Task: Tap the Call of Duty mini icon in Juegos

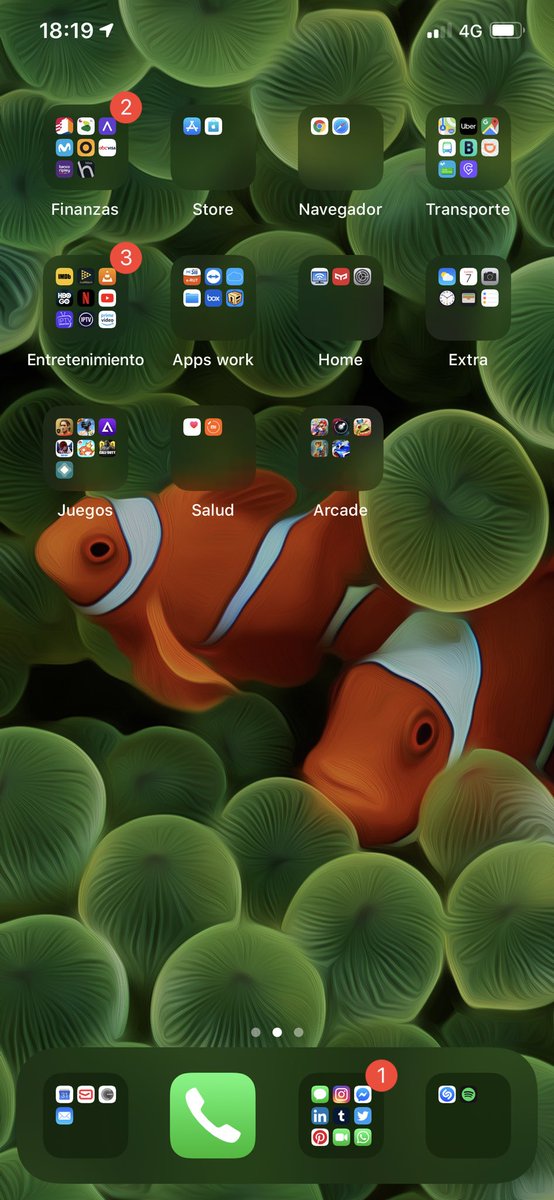Action: pyautogui.click(x=107, y=448)
